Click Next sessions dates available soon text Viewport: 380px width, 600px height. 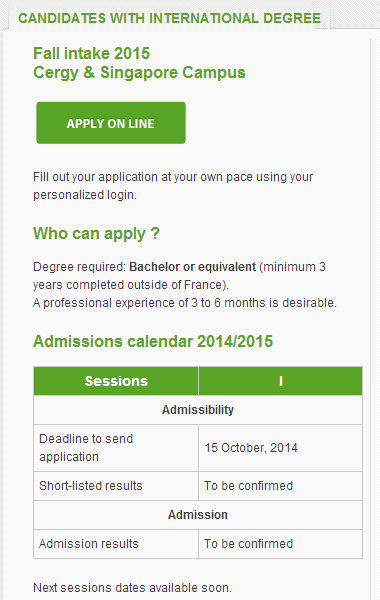pos(132,587)
